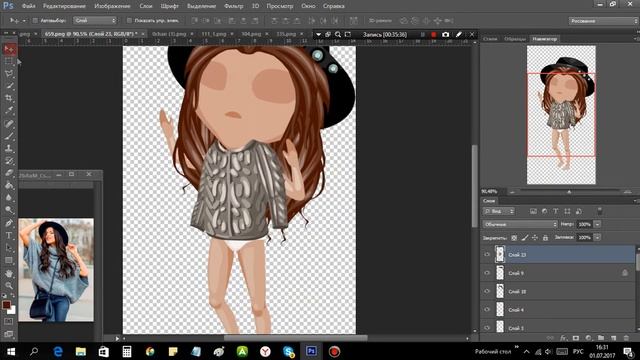Select the Blur drop tool
The image size is (640, 360).
[x=9, y=198]
